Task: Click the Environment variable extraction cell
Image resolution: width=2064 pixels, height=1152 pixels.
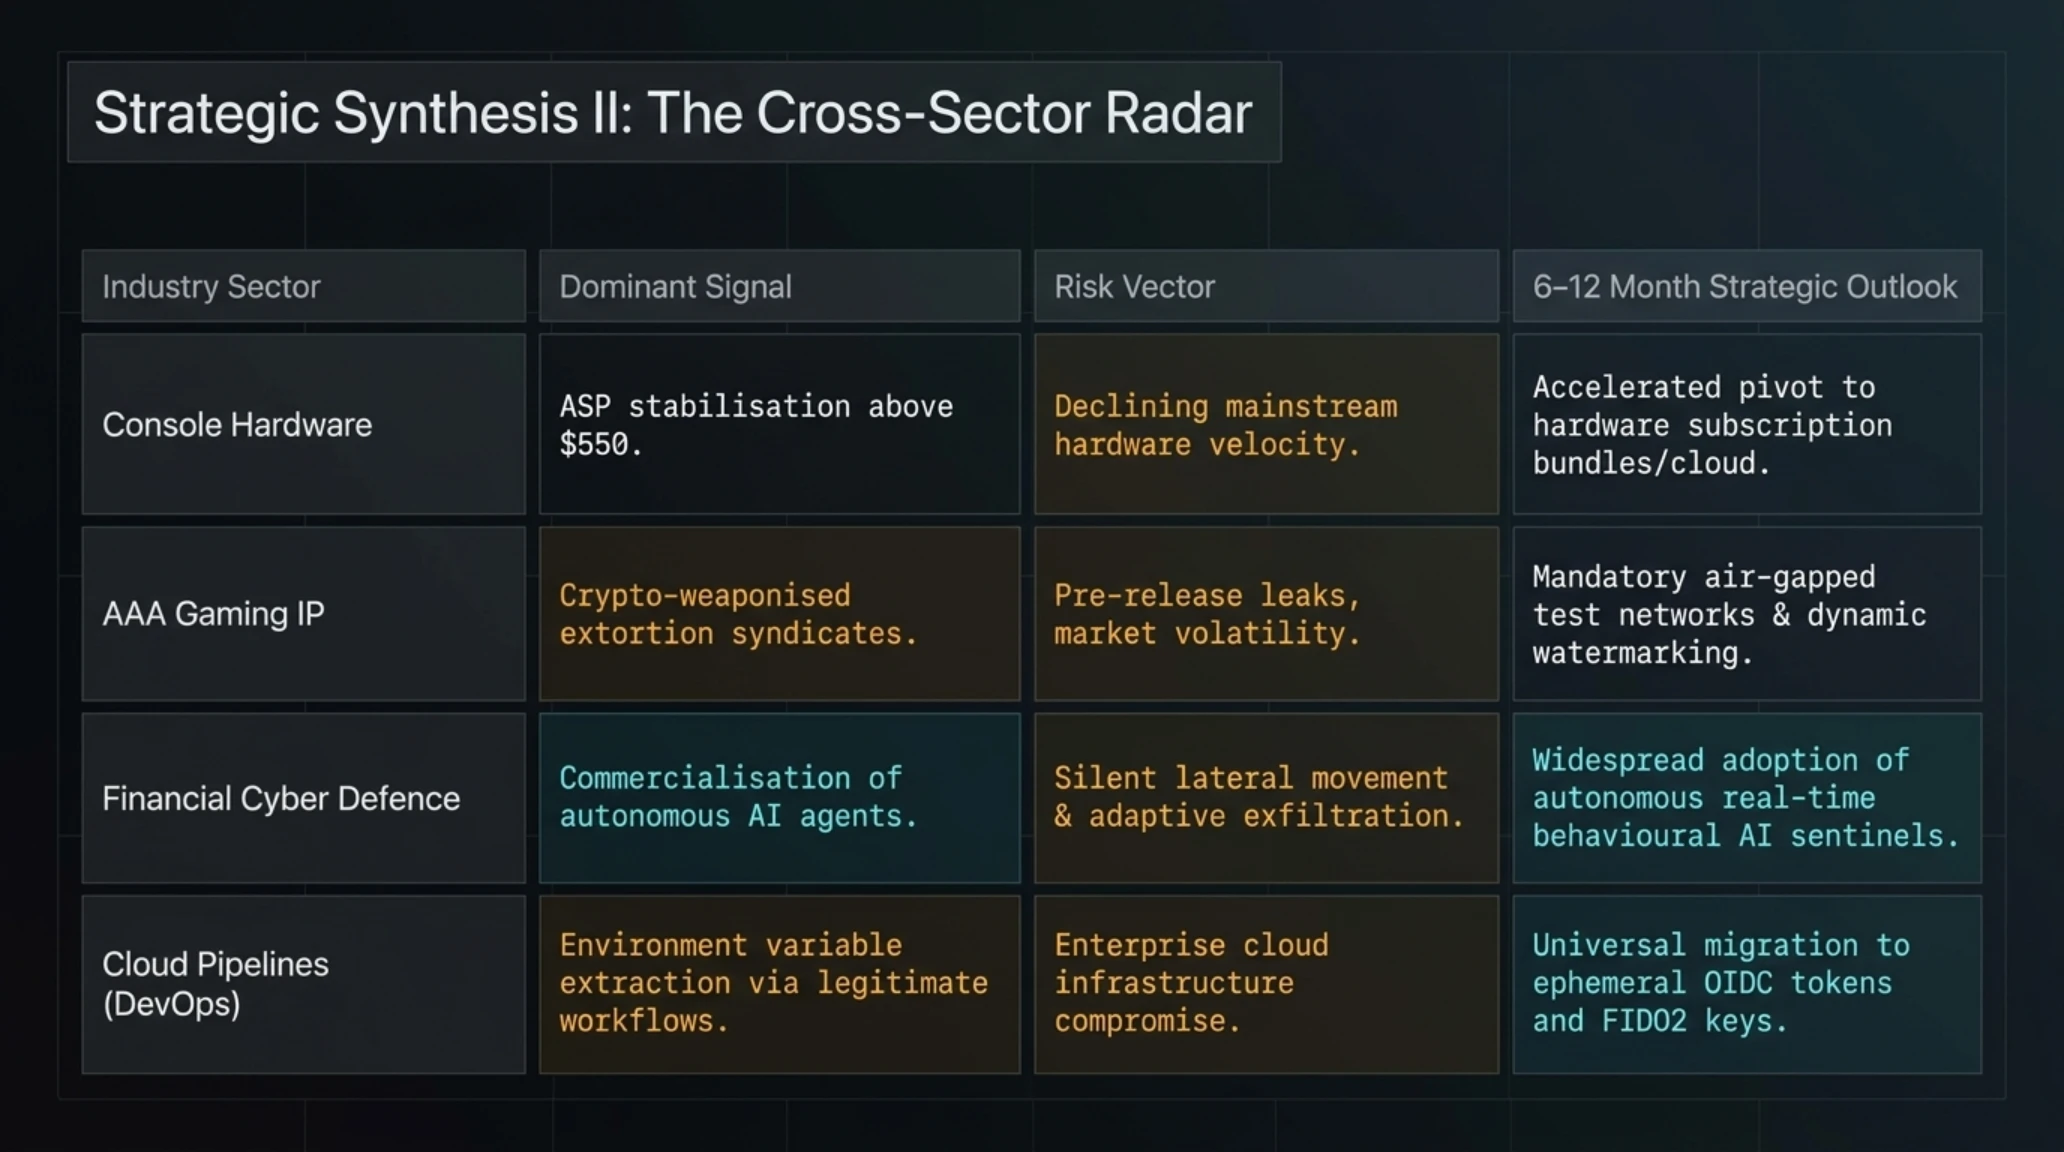Action: pyautogui.click(x=779, y=984)
